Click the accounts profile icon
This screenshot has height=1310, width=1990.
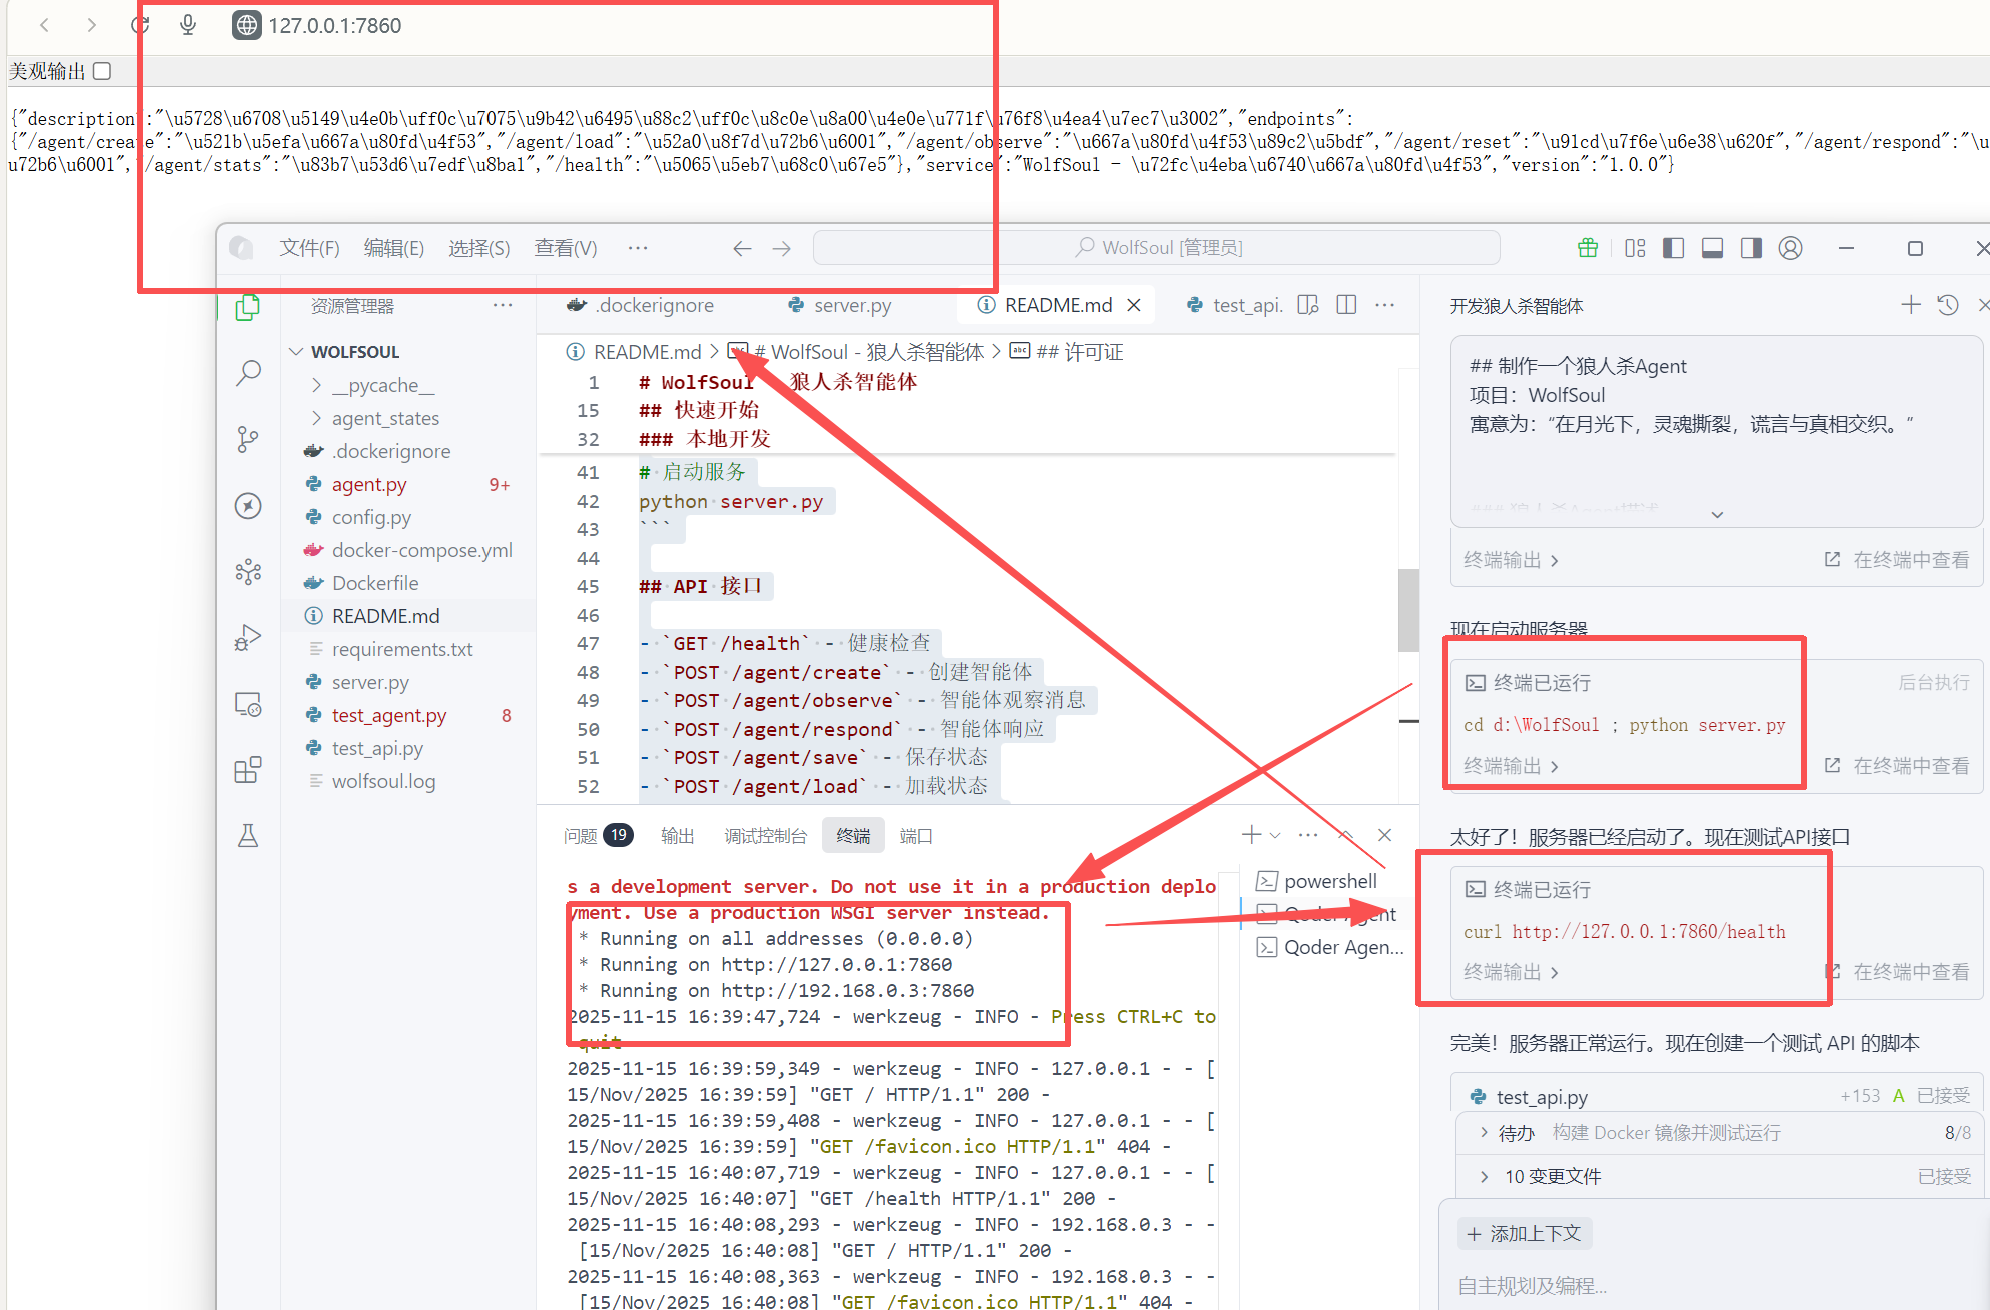1790,248
